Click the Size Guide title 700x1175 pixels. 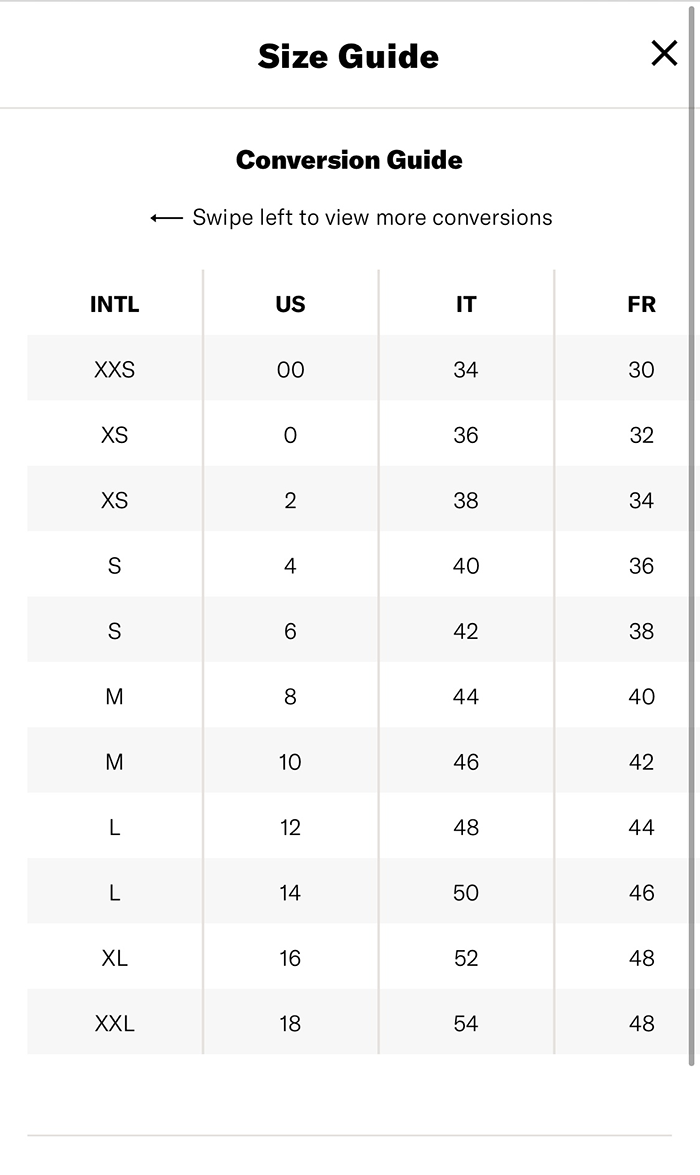click(348, 56)
